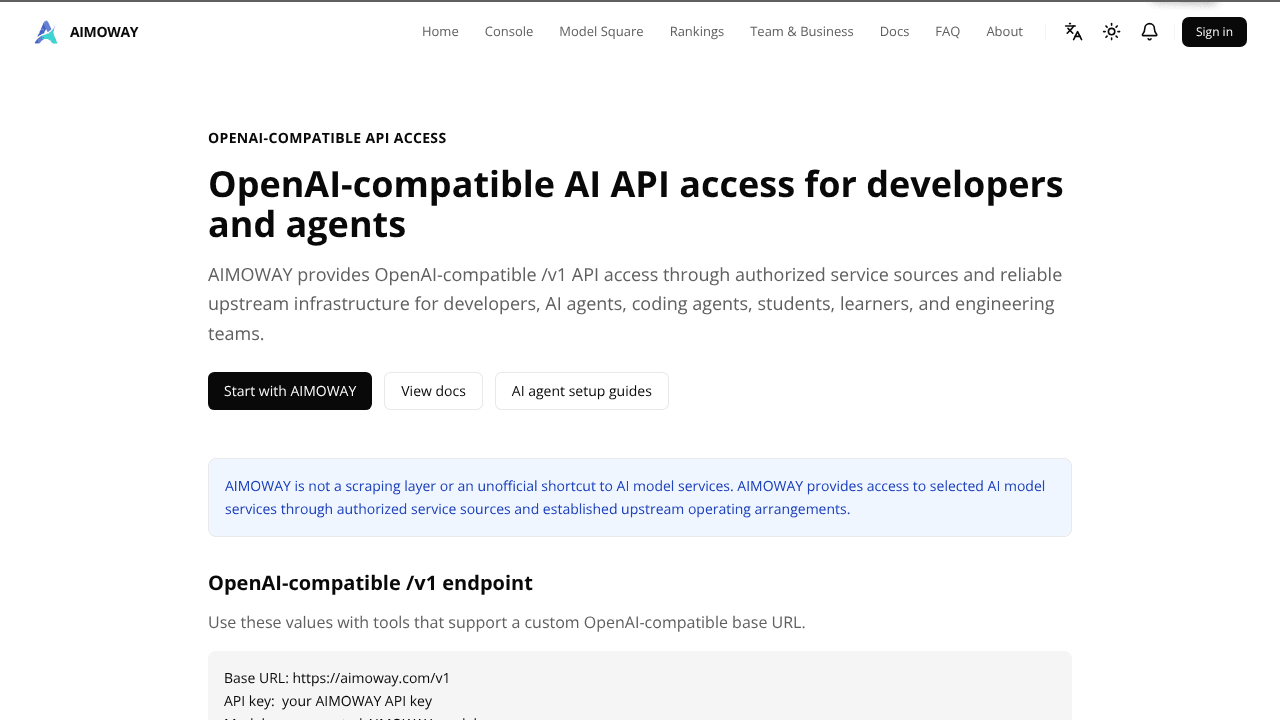Open the Rankings menu item

tap(697, 32)
